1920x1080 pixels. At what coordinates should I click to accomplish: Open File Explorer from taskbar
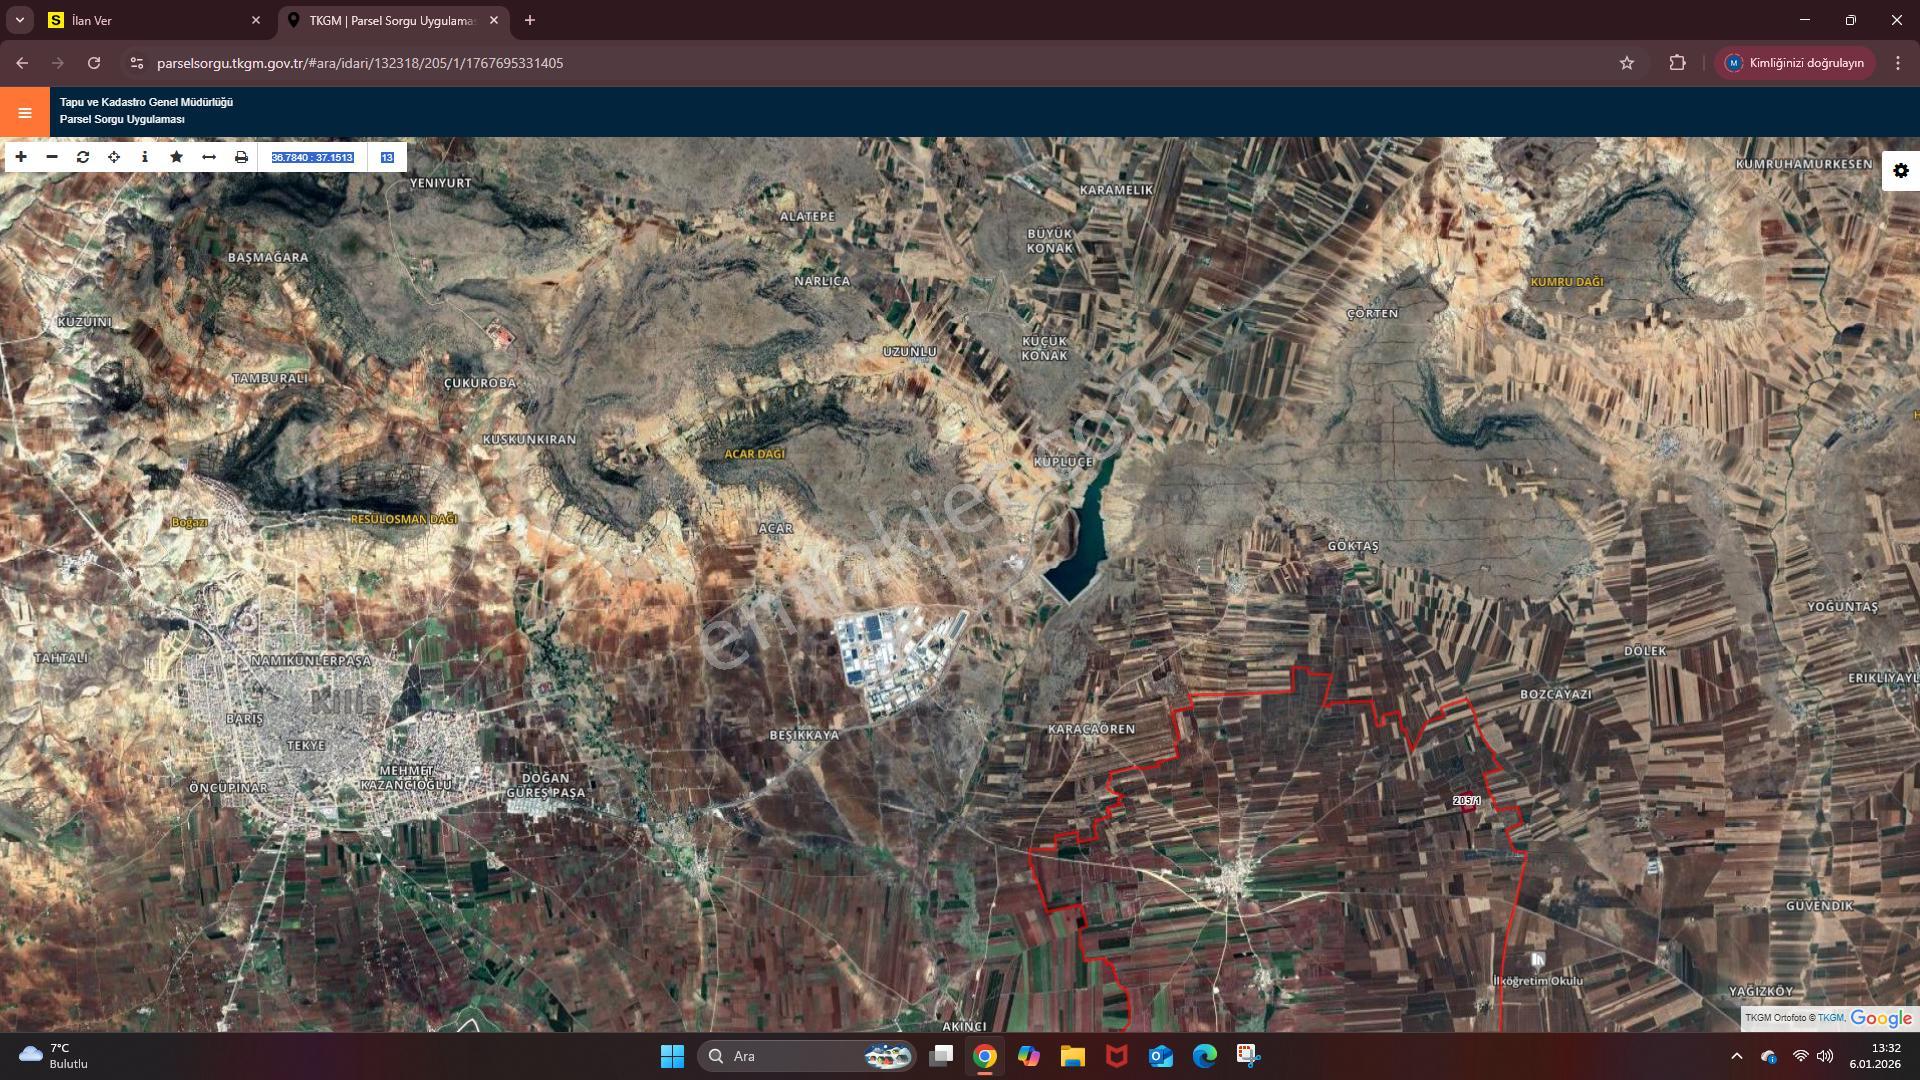1073,1056
